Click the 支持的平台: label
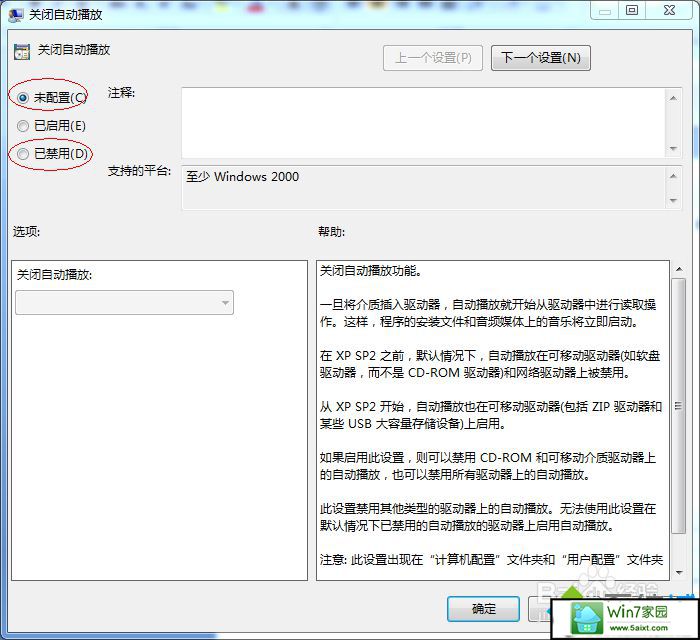Image resolution: width=700 pixels, height=640 pixels. [139, 170]
